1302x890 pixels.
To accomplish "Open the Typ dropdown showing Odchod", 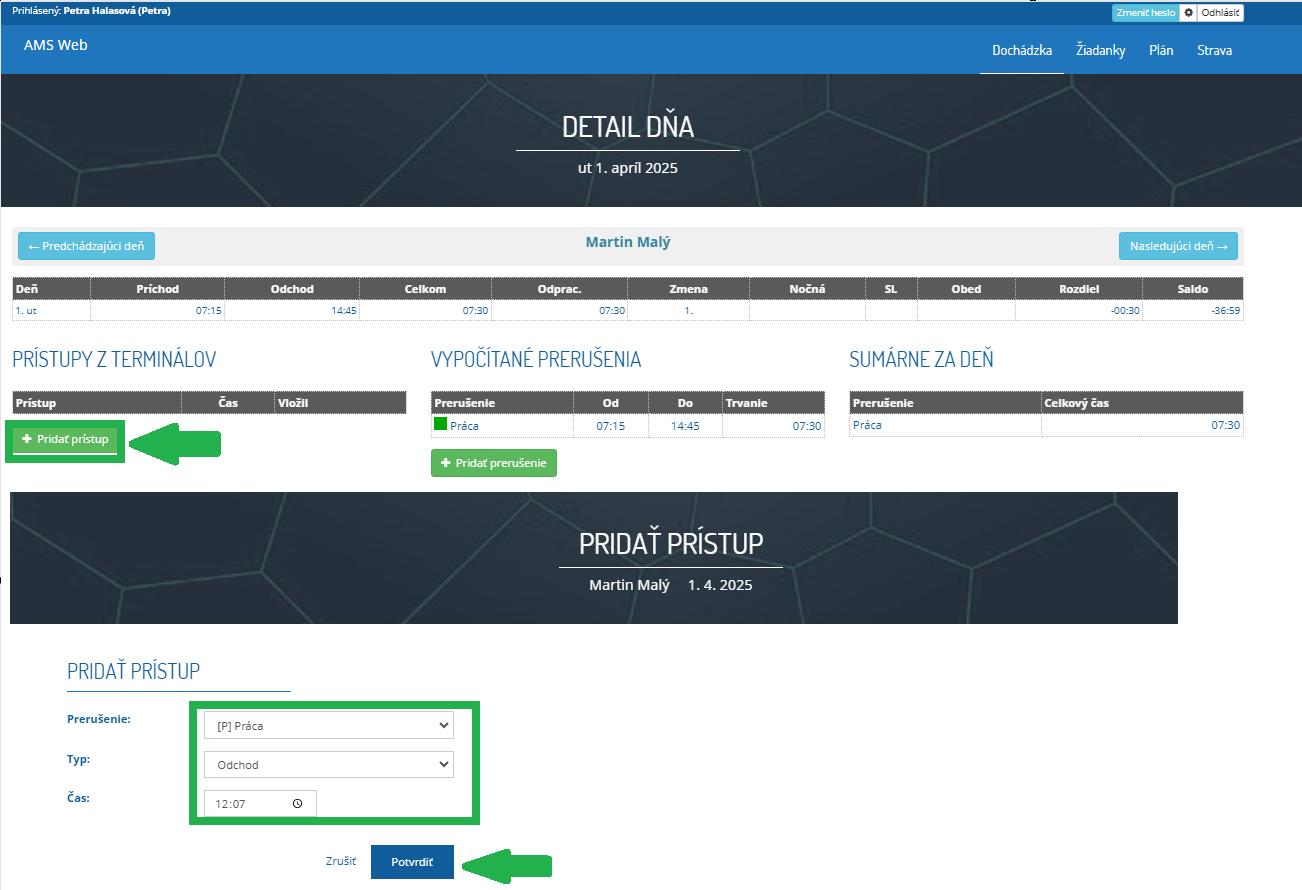I will pyautogui.click(x=328, y=764).
